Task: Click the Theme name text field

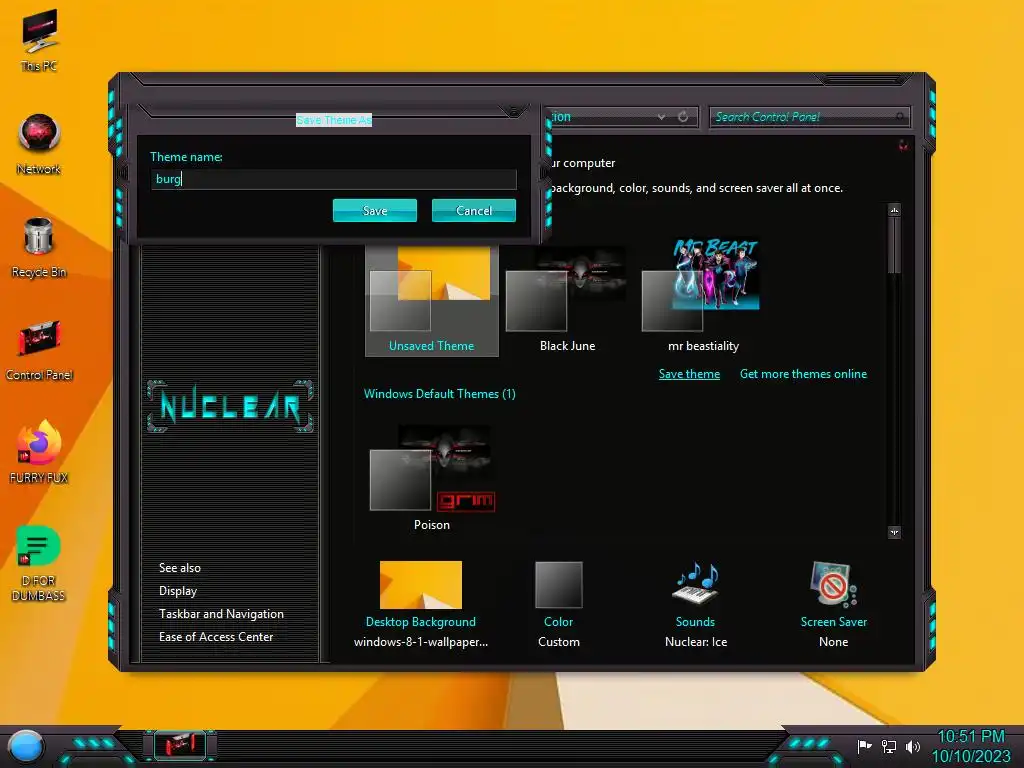Action: [x=334, y=179]
